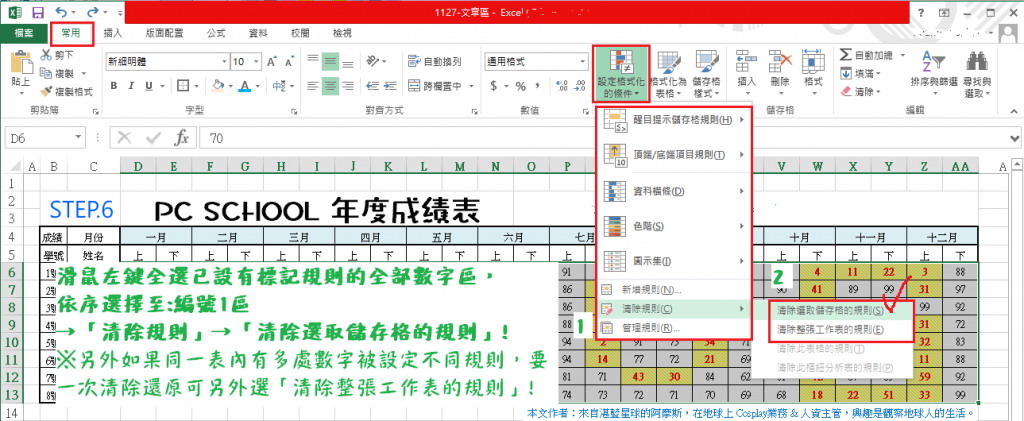The height and width of the screenshot is (421, 1024).
Task: Switch to the 插入 ribbon tab
Action: pos(113,33)
